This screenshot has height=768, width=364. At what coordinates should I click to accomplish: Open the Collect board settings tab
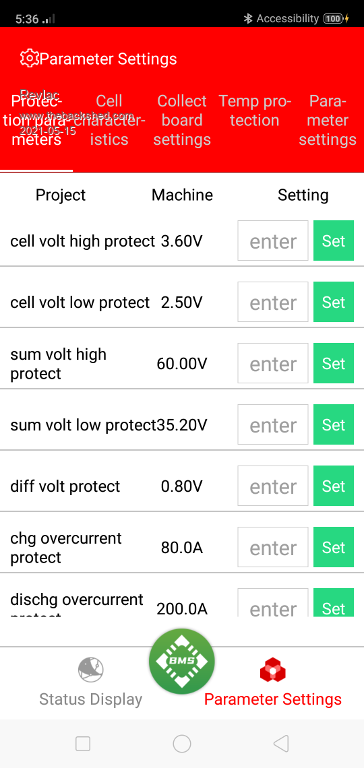(182, 120)
